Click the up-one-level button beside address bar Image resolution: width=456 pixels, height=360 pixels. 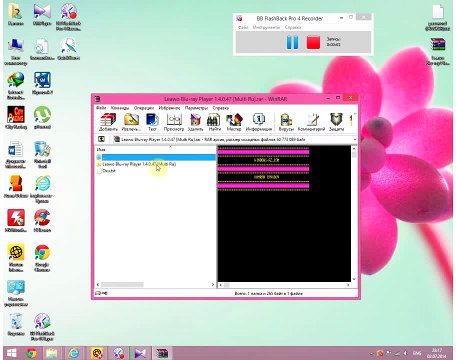tap(101, 139)
